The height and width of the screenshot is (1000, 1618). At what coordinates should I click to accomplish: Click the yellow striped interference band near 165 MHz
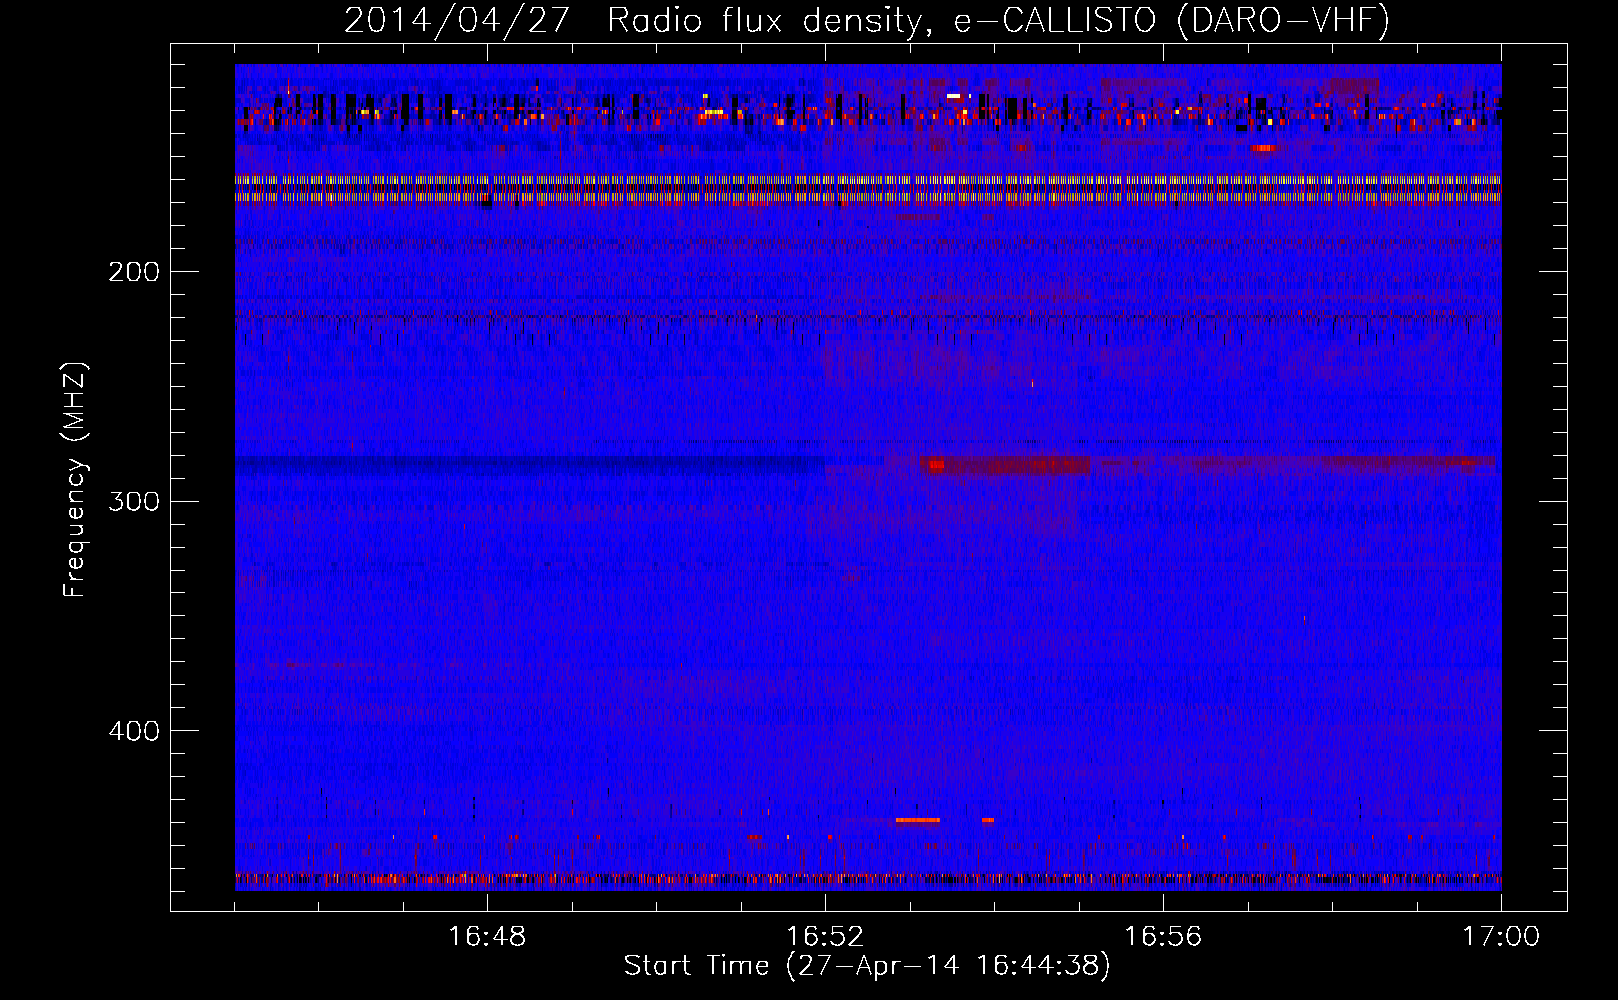[868, 189]
